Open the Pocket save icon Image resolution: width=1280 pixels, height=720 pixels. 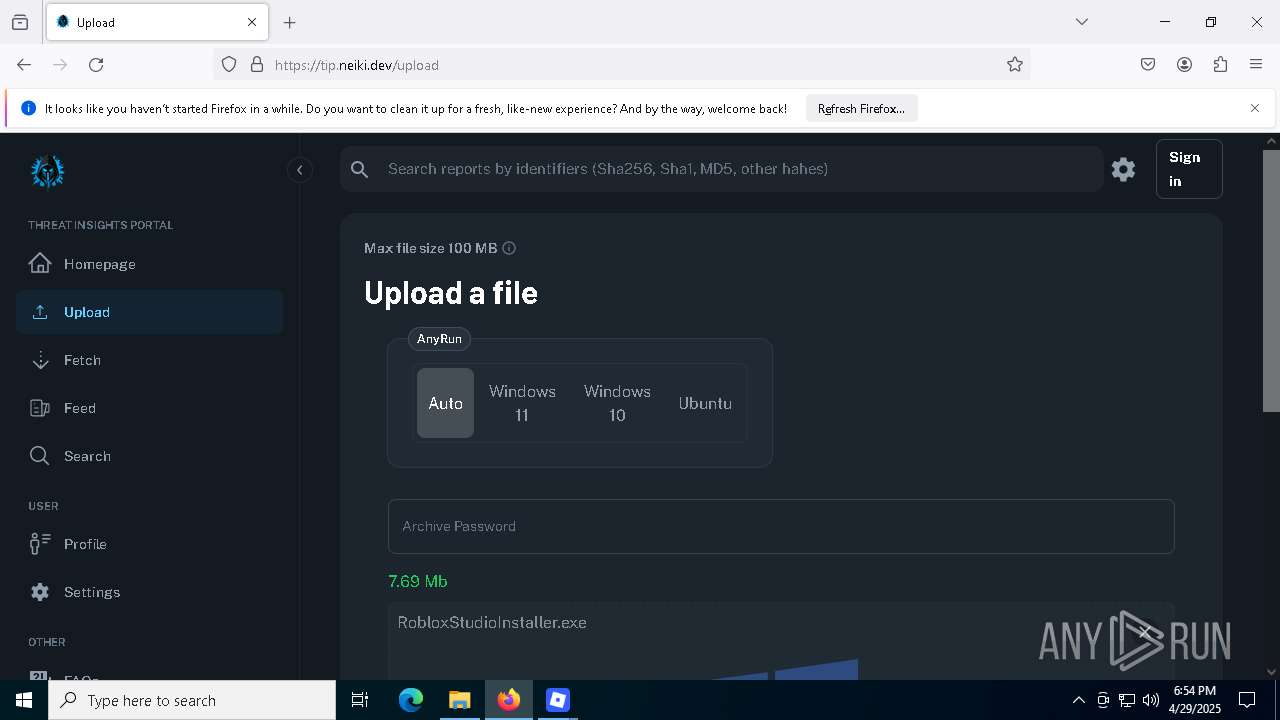[x=1148, y=64]
